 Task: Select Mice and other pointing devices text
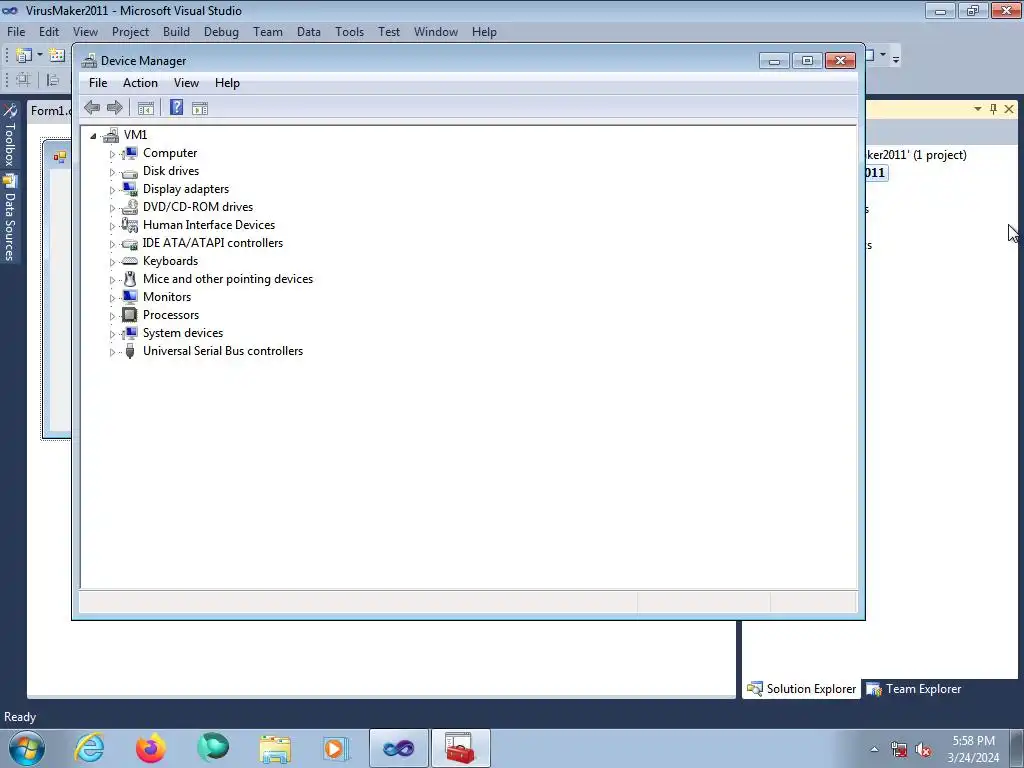(228, 279)
